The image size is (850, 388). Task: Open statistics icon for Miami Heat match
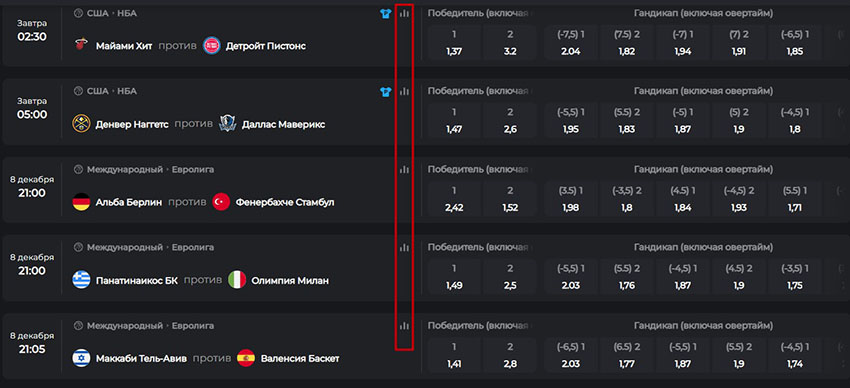(x=404, y=14)
